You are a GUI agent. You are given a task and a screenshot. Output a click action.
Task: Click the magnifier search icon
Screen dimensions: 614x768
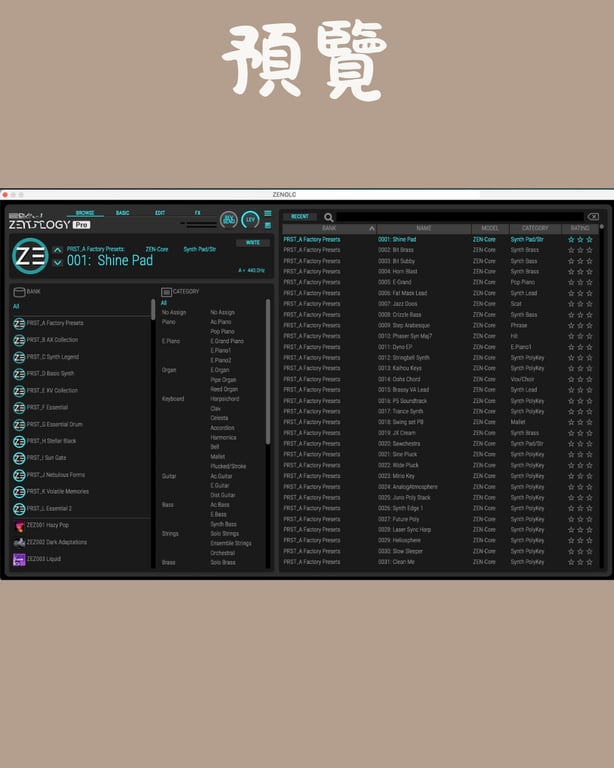pyautogui.click(x=329, y=217)
